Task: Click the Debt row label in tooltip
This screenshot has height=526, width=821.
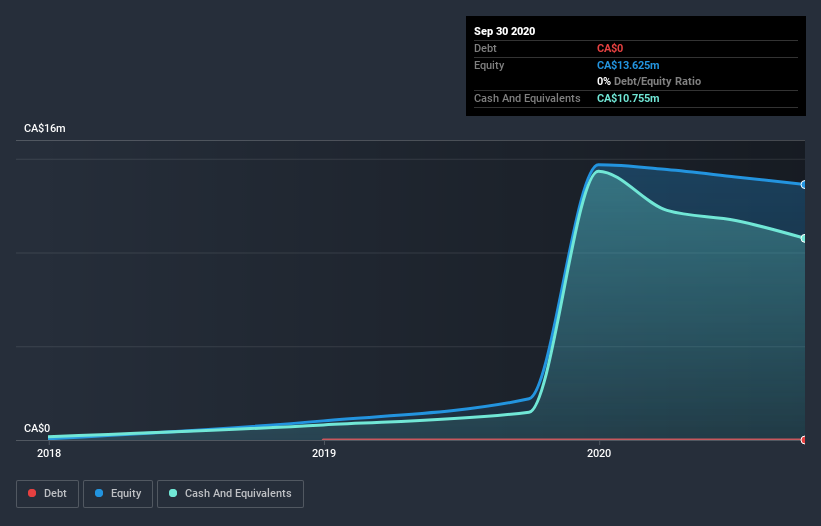Action: [485, 48]
